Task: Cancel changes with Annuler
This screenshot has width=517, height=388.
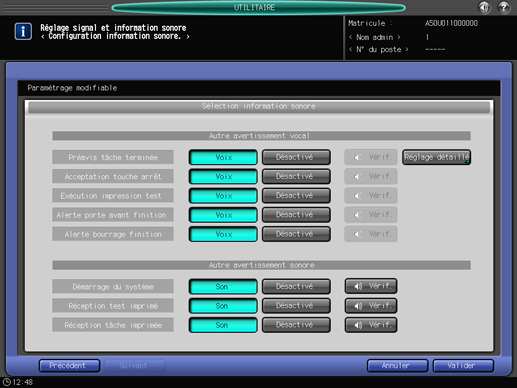Action: pos(397,366)
